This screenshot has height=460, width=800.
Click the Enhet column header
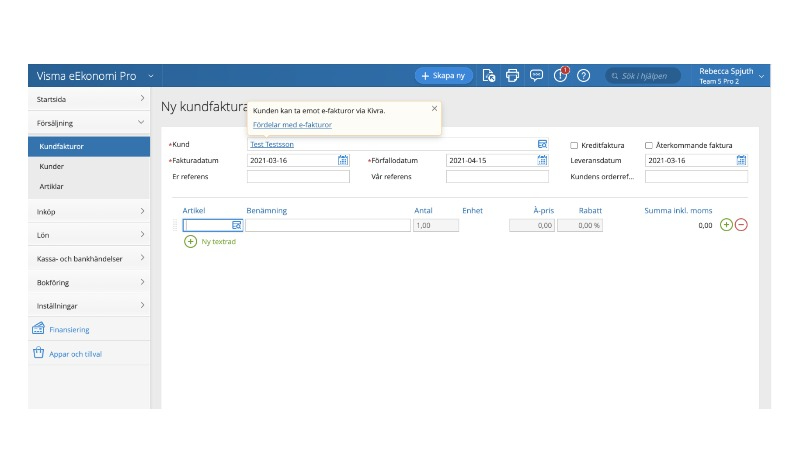coord(472,210)
